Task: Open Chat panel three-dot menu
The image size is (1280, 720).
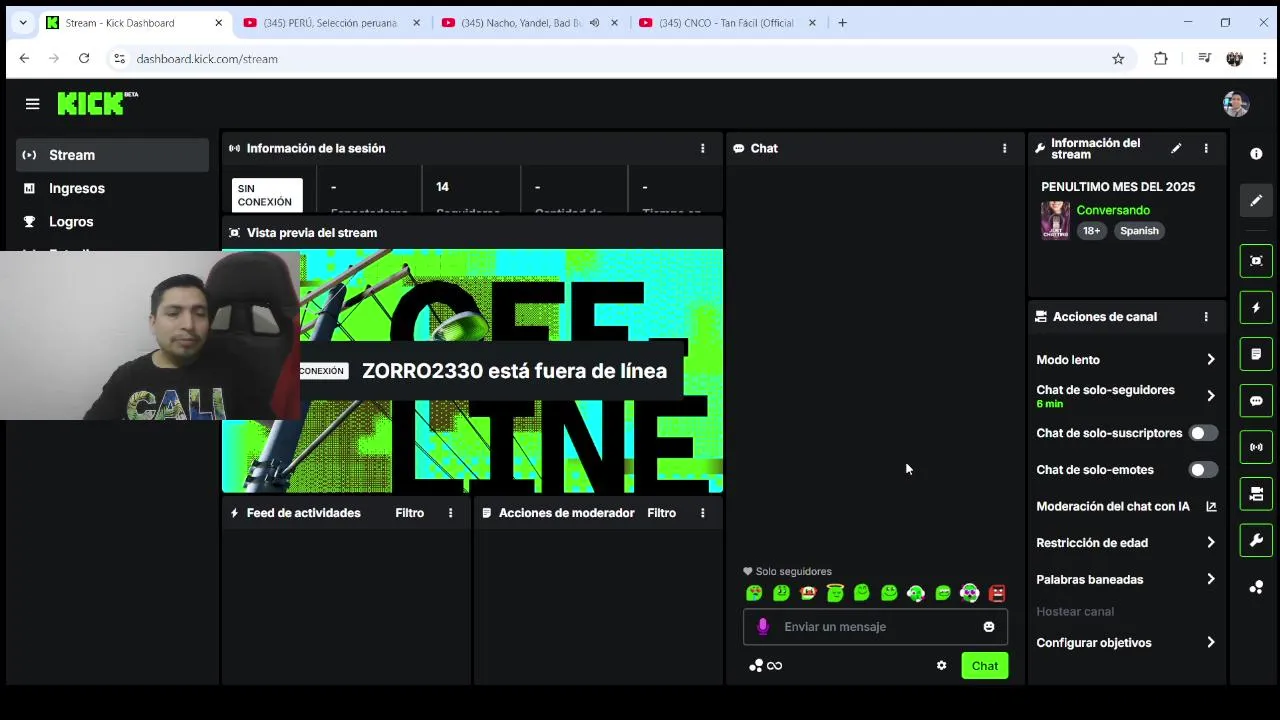Action: [x=1004, y=148]
